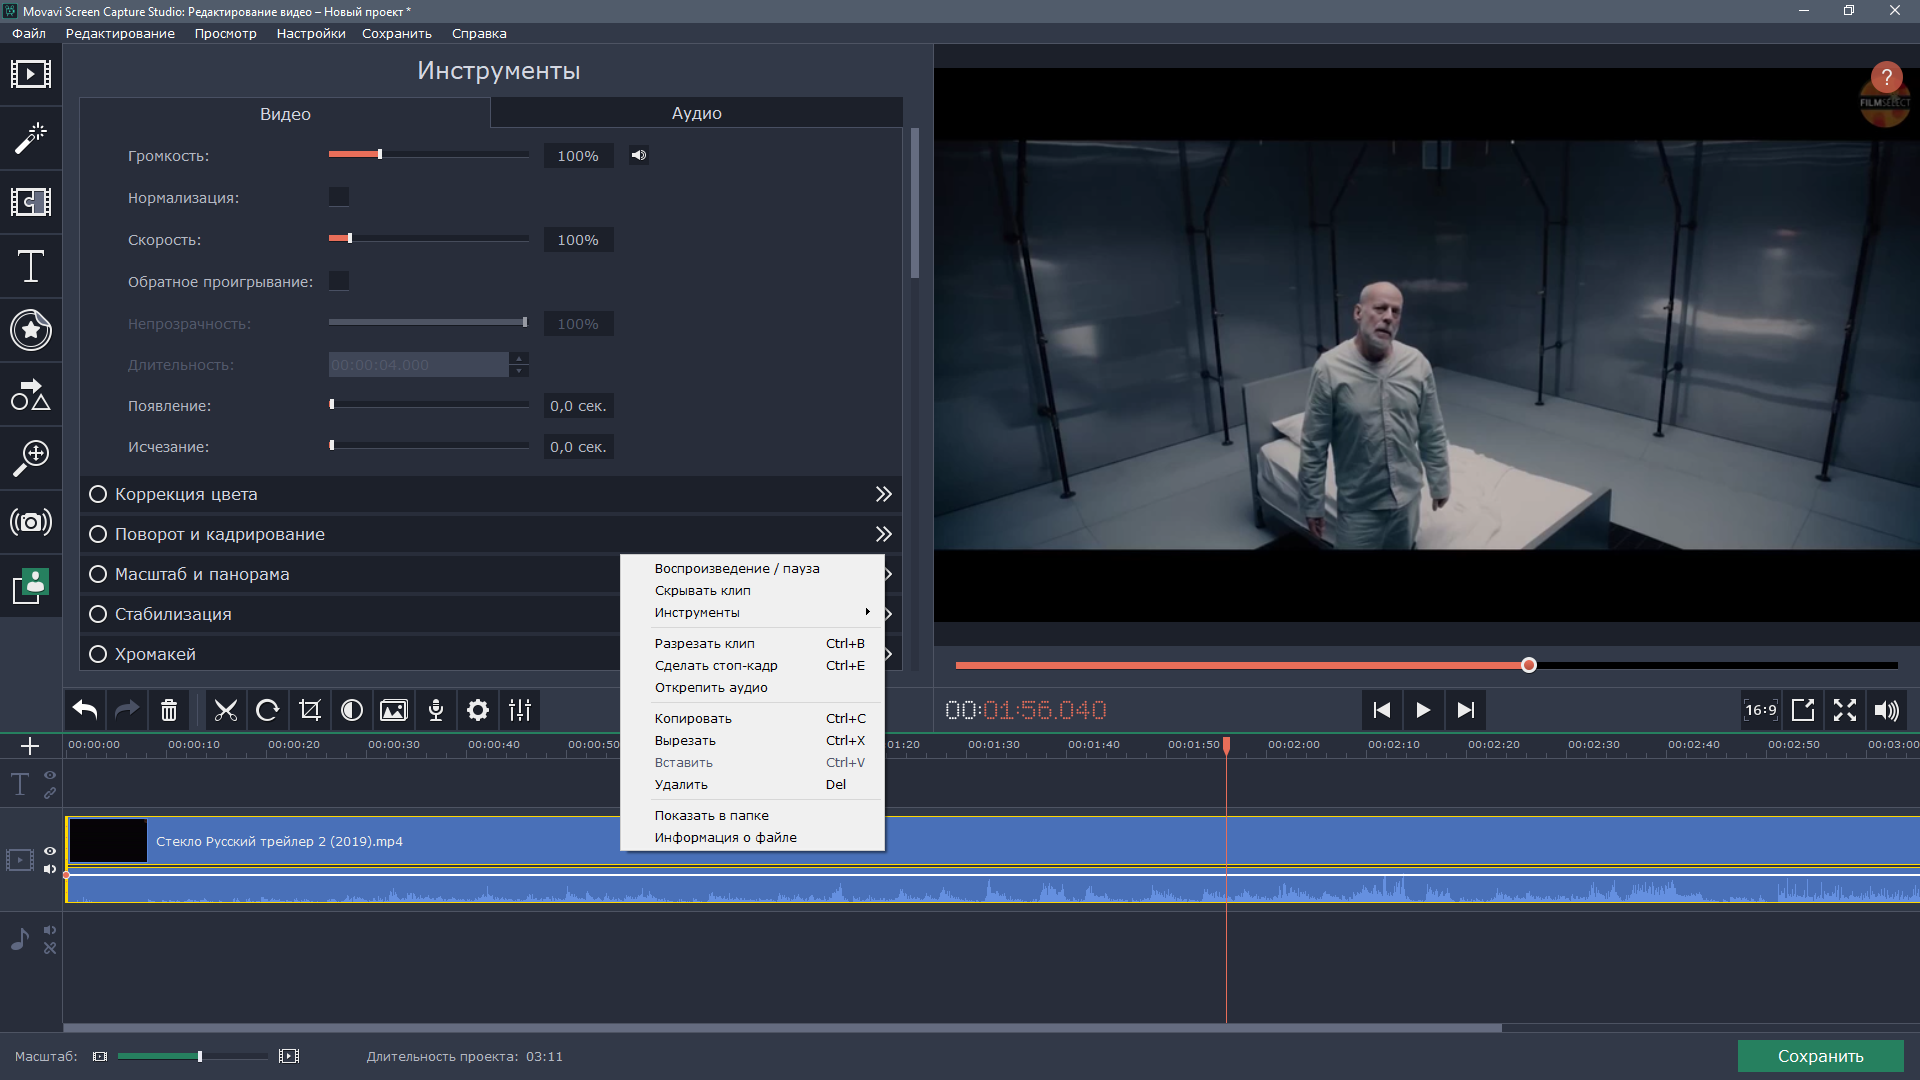Open the zoom and pan tool

click(x=31, y=458)
